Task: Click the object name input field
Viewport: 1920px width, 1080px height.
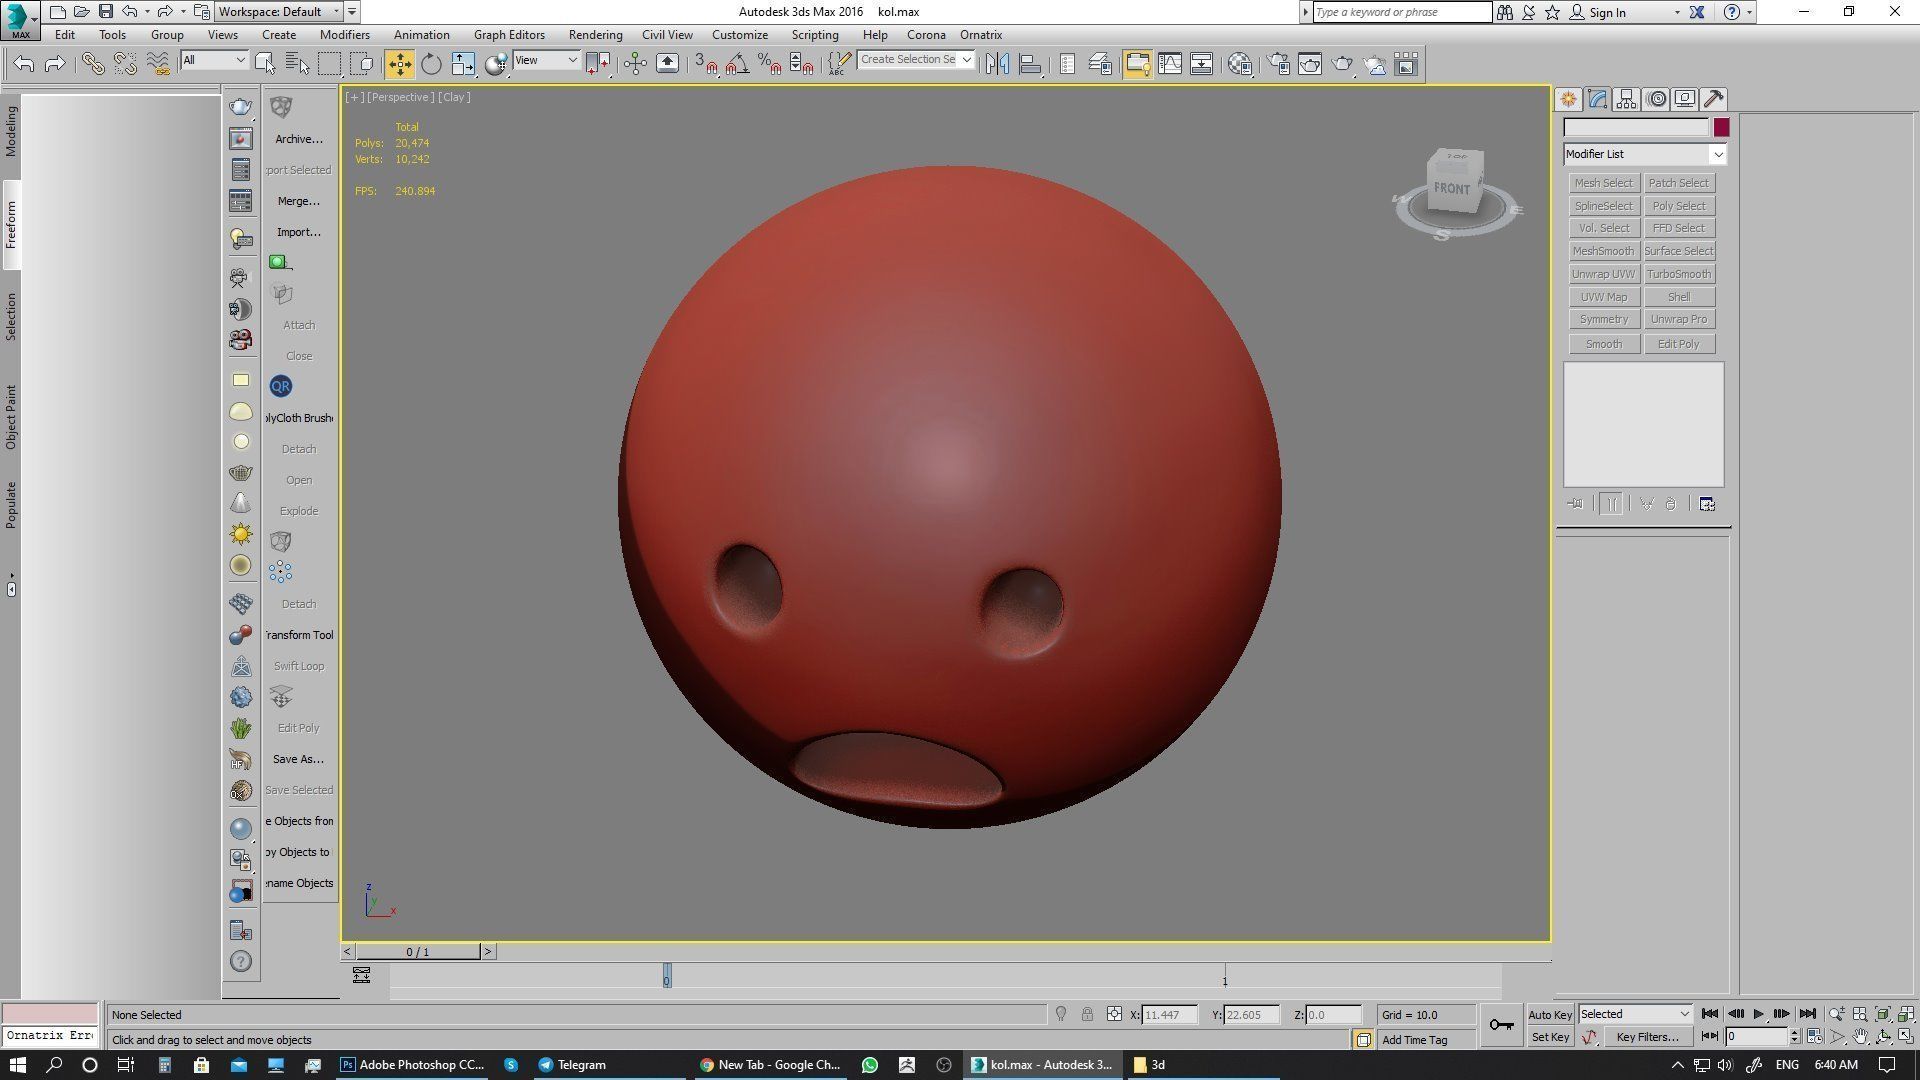Action: (x=1636, y=127)
